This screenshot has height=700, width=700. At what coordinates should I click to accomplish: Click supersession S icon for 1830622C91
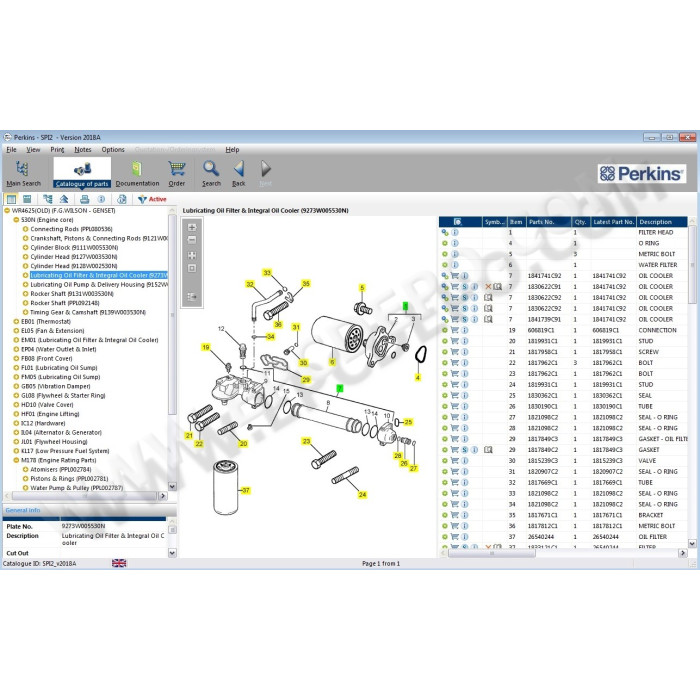click(x=465, y=287)
